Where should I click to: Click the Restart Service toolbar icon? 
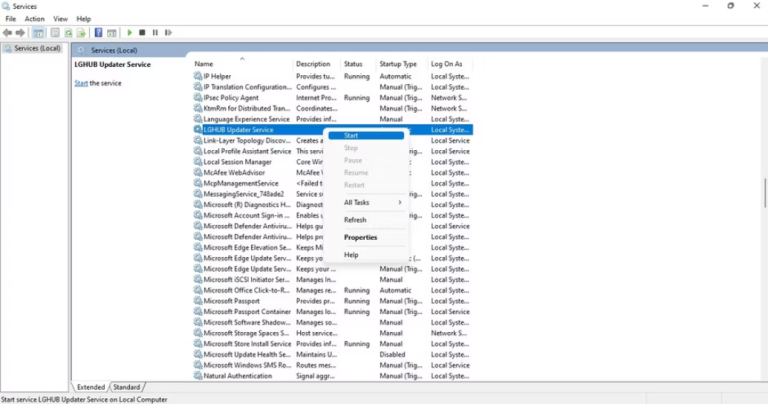[167, 32]
